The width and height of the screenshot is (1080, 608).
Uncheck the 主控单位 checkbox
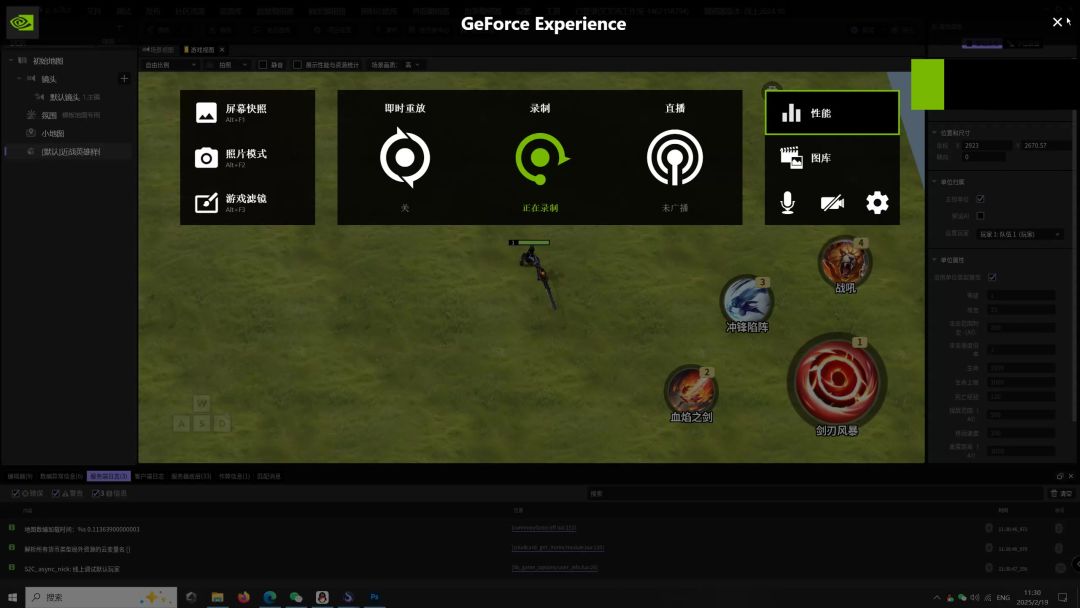tap(980, 199)
